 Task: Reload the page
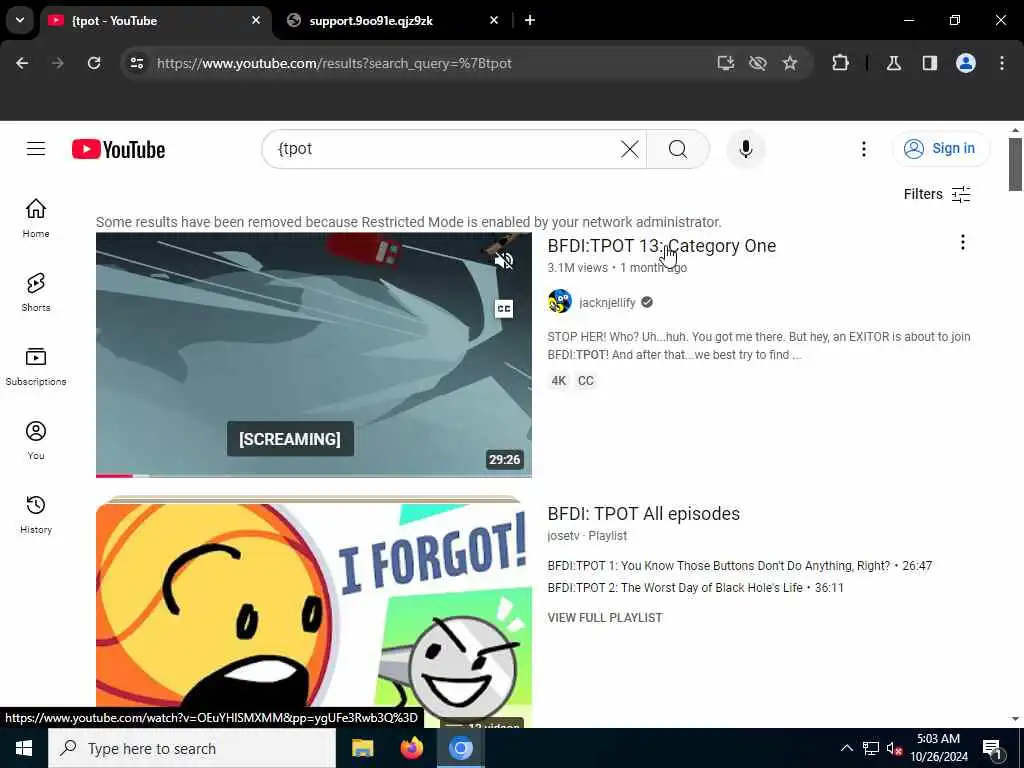pos(94,63)
